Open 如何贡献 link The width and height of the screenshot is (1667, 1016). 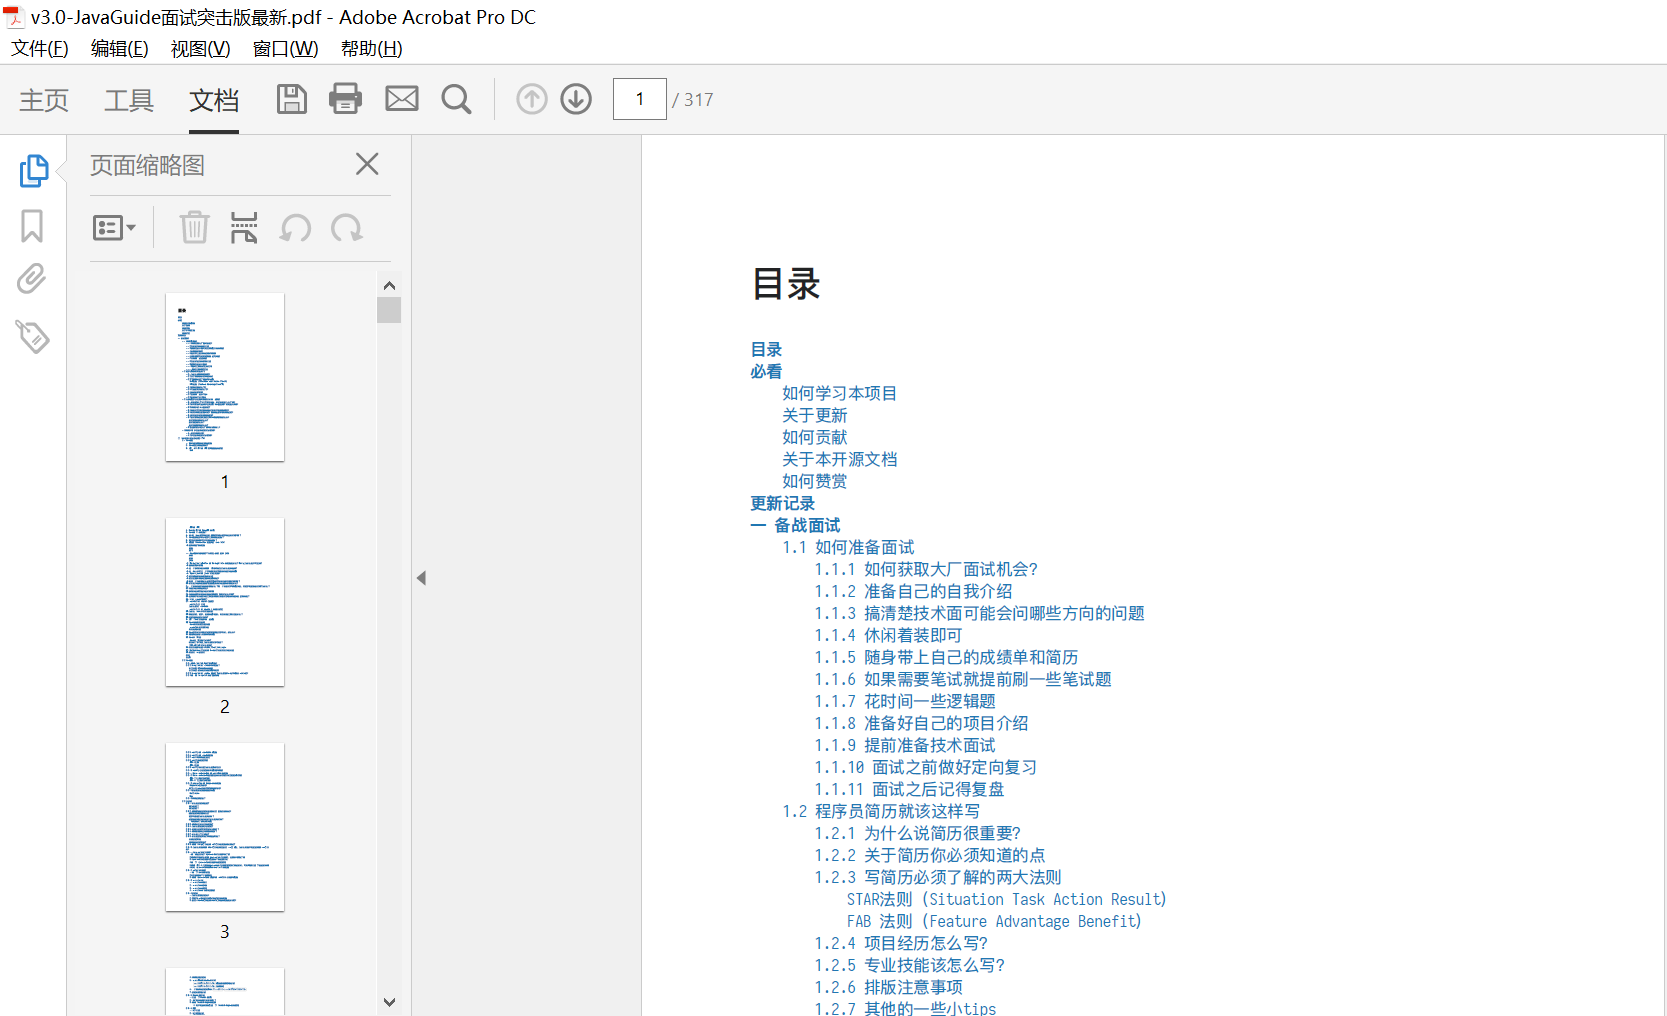coord(815,437)
